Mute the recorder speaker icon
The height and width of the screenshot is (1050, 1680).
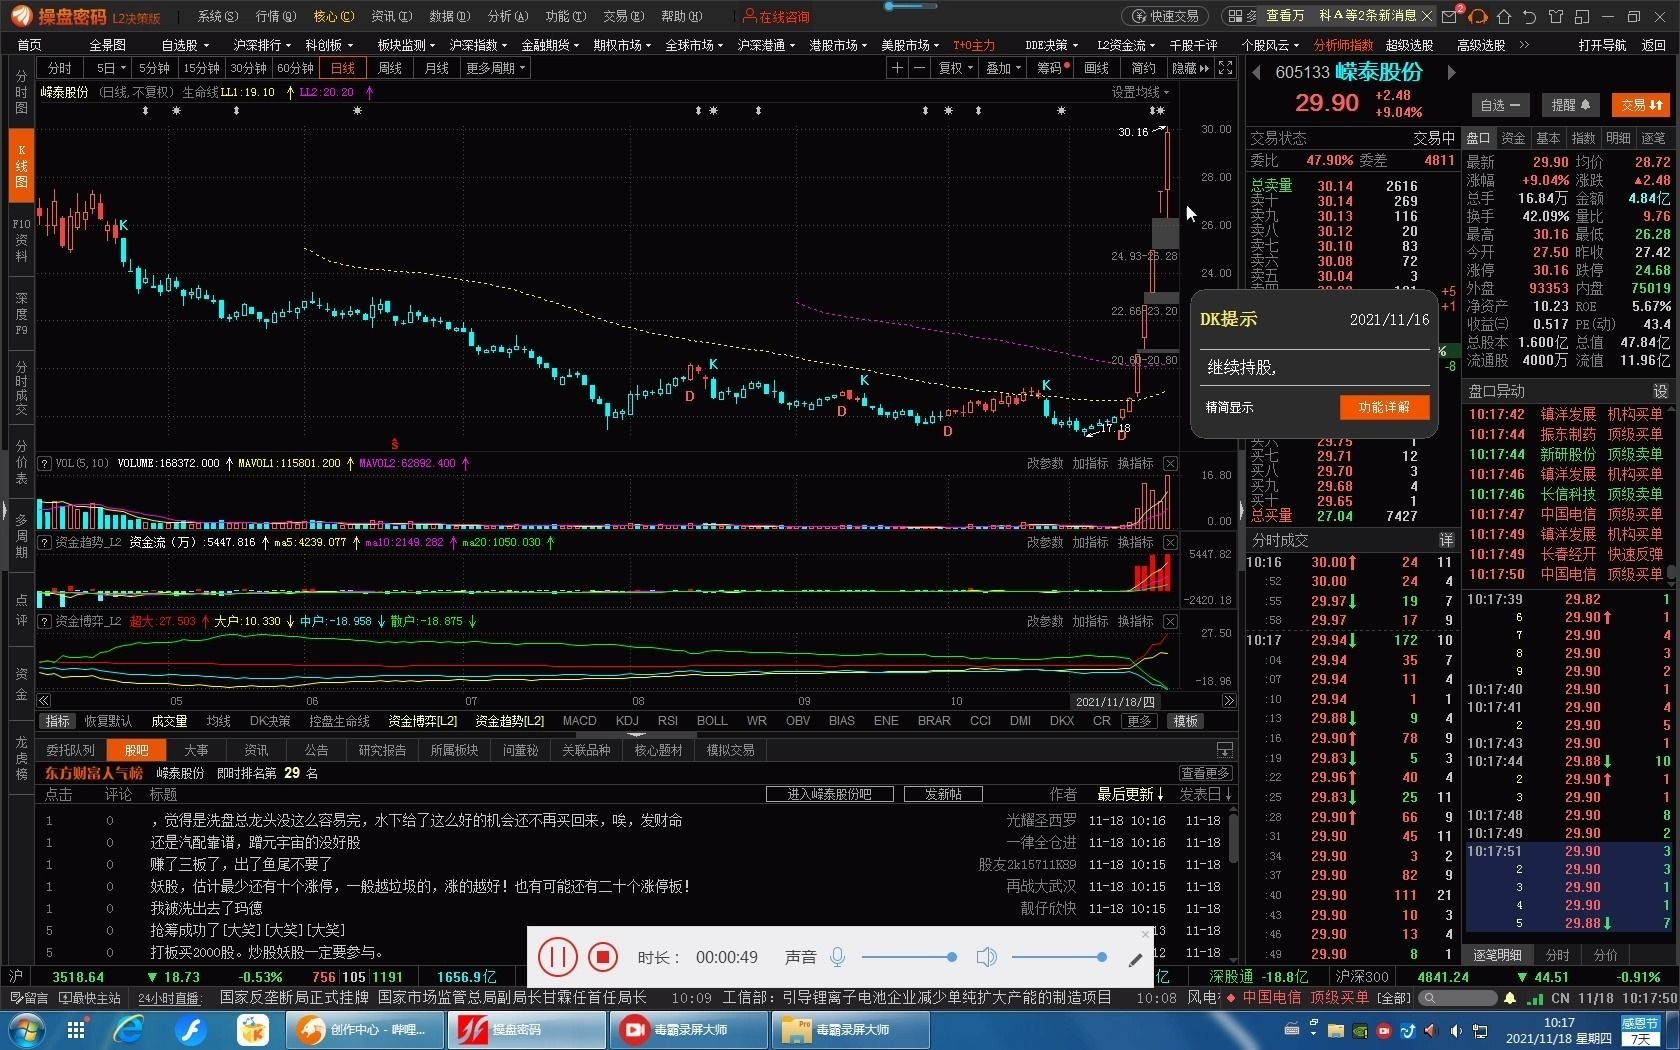986,957
